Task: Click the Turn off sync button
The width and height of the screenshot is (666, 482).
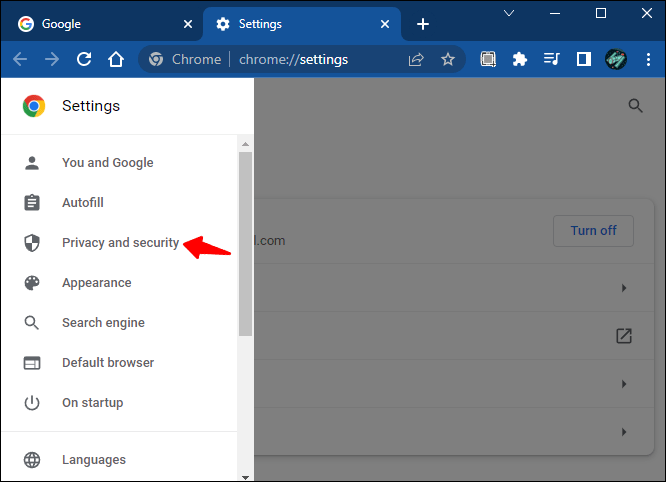Action: click(x=593, y=231)
